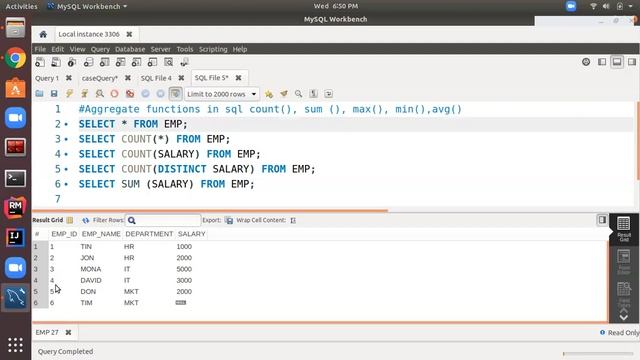Run EXPLAIN on the current statement
This screenshot has width=640, height=360.
pos(100,94)
